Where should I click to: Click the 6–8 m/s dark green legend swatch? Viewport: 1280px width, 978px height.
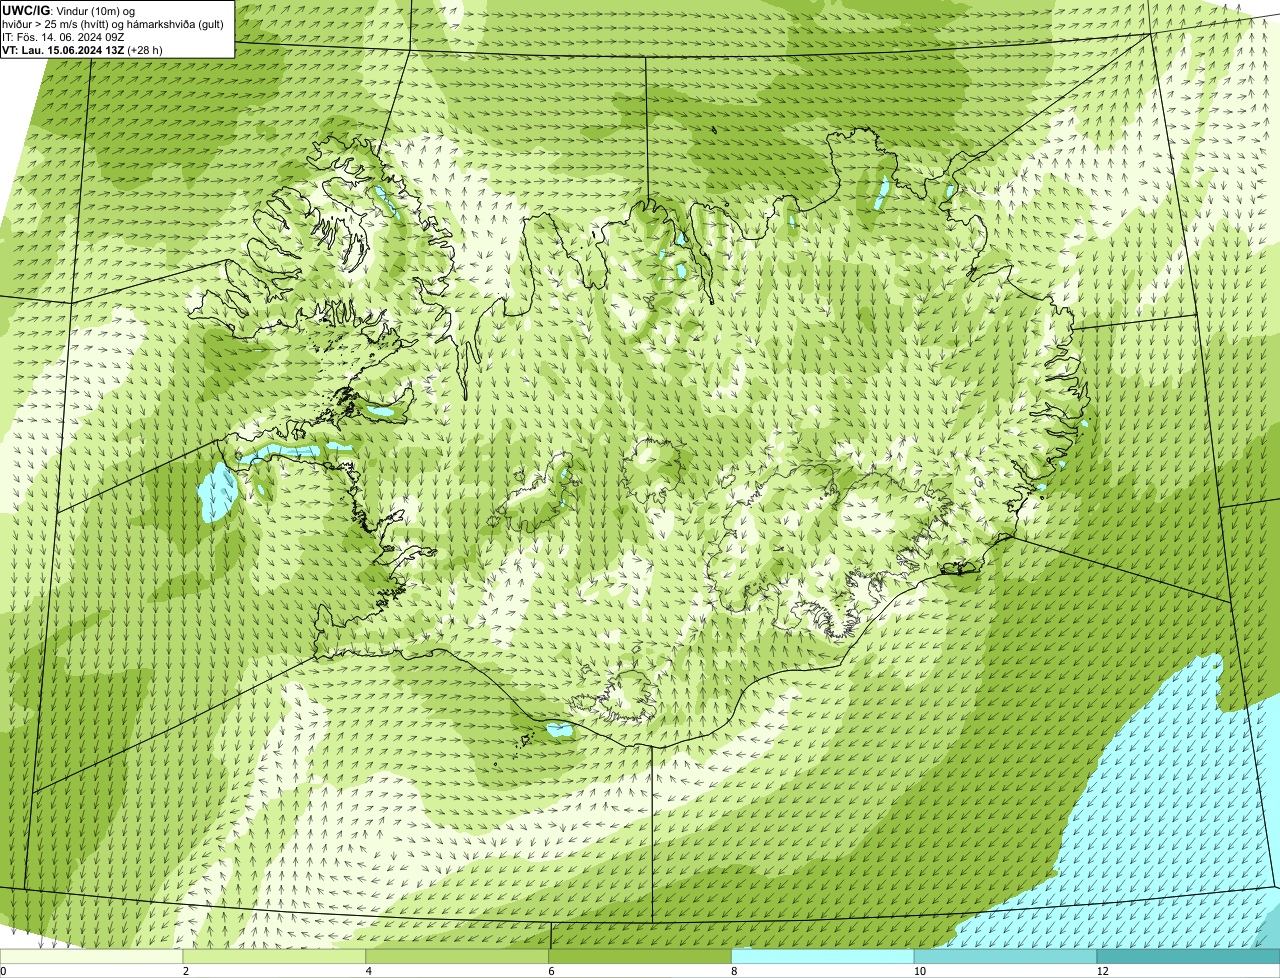[x=641, y=956]
